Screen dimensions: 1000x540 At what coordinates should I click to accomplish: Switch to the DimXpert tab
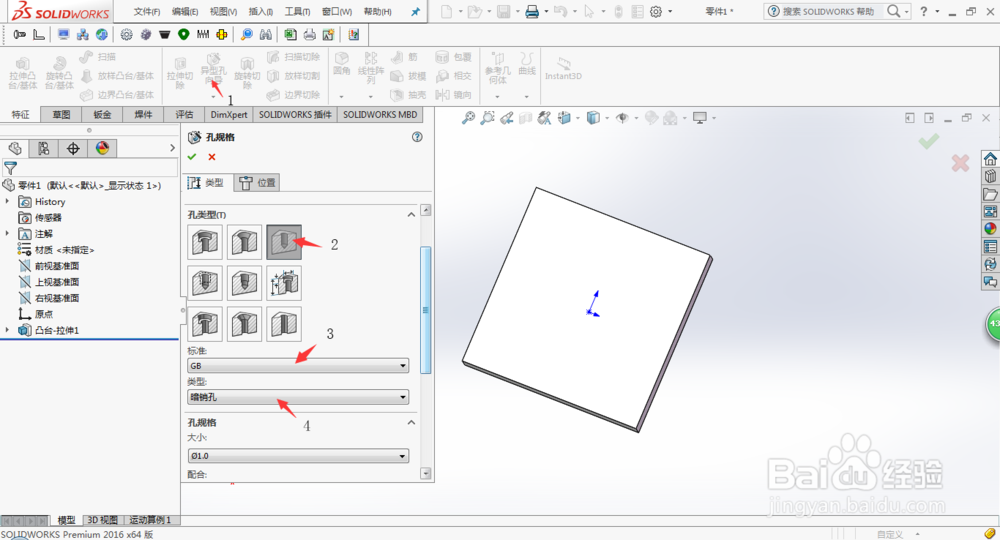pos(229,115)
